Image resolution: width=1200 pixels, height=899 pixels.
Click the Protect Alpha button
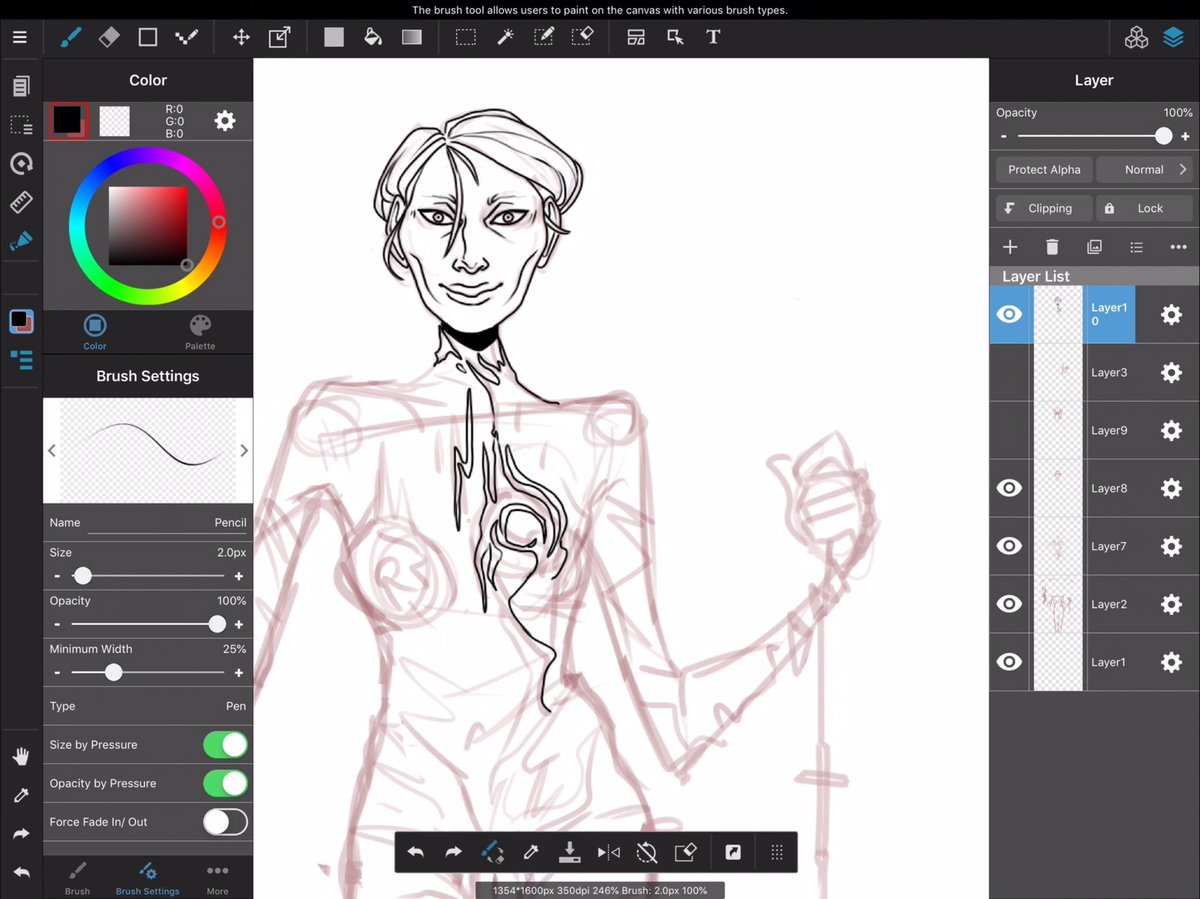click(1044, 170)
